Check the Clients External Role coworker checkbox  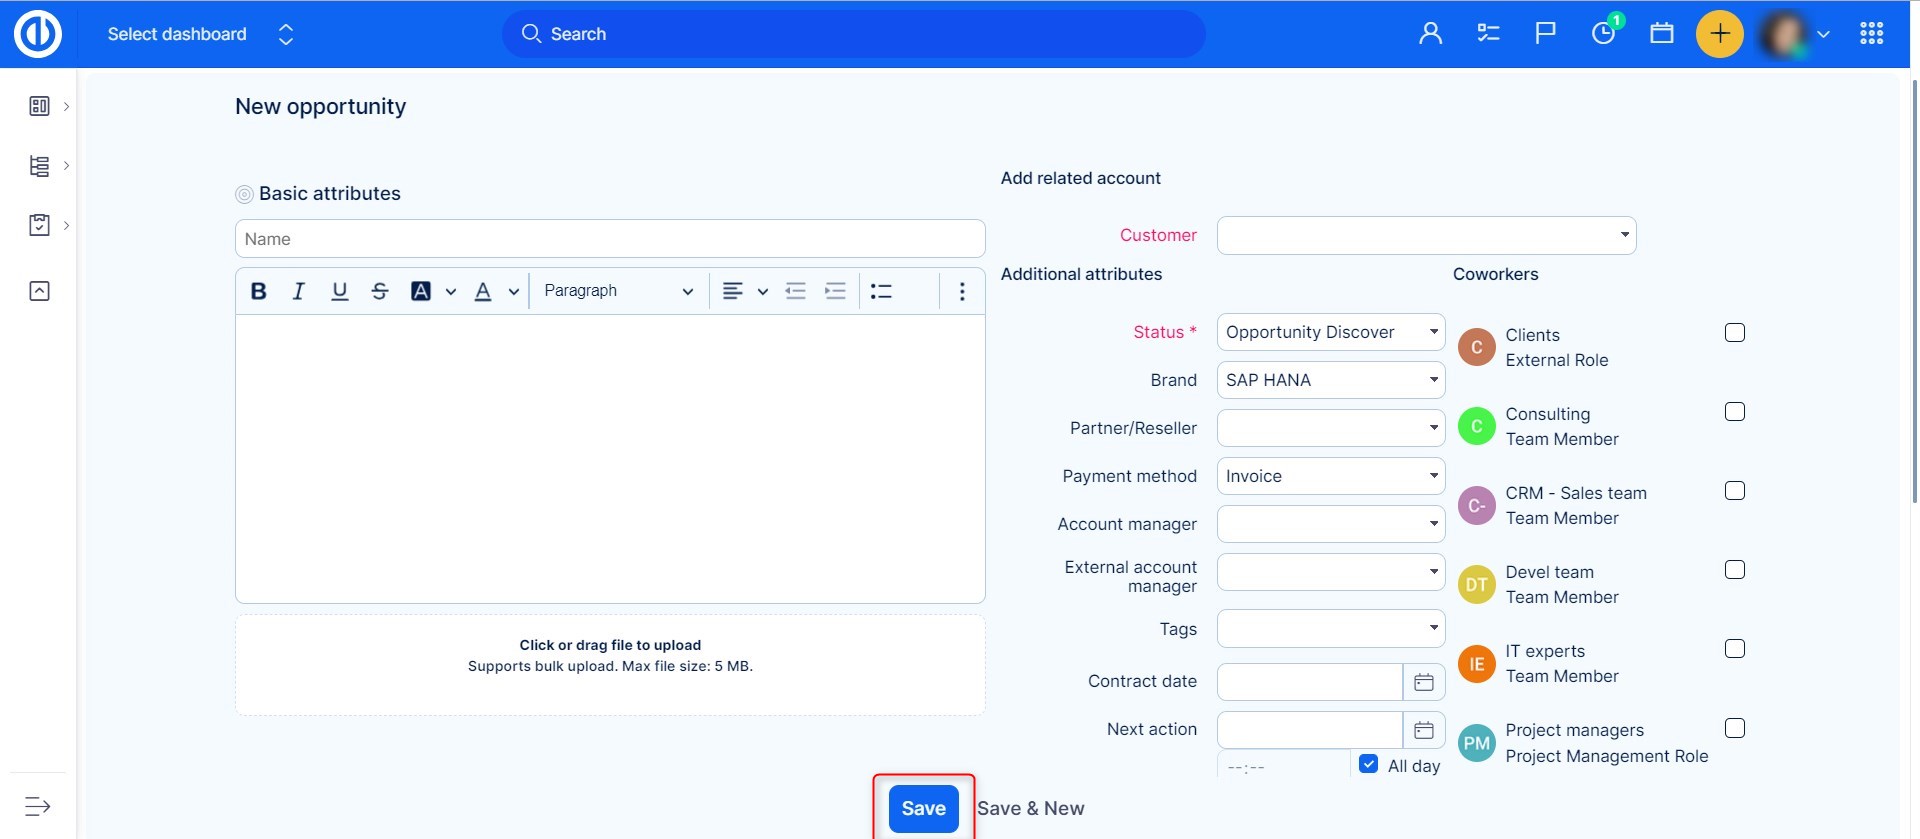(x=1735, y=333)
